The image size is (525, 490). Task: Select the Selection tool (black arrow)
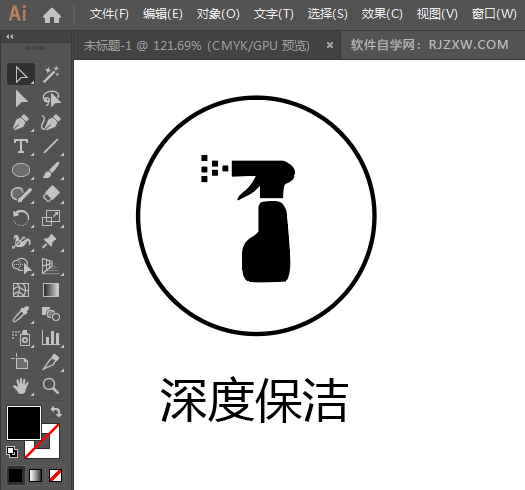tap(21, 74)
